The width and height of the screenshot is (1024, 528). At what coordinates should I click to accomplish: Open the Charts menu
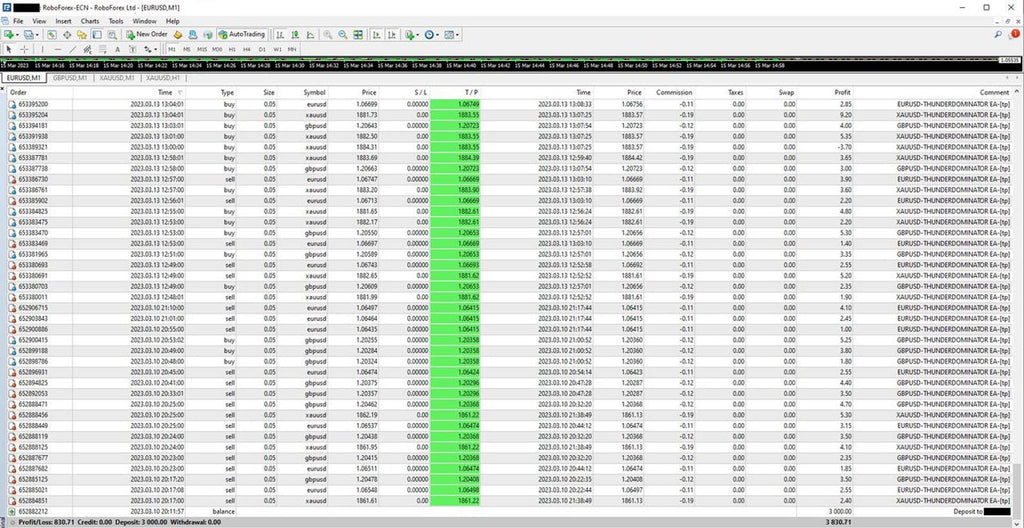coord(89,20)
